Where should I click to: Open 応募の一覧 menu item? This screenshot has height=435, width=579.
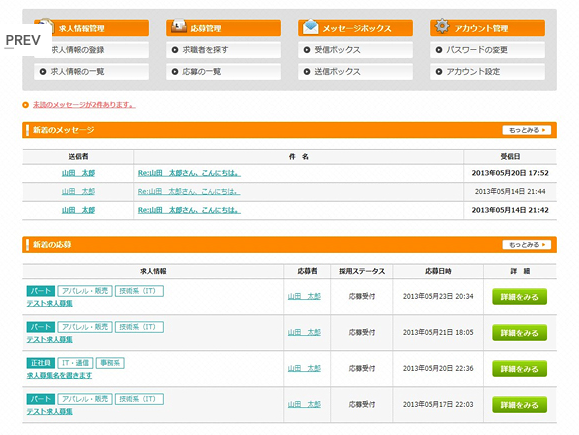coord(223,72)
